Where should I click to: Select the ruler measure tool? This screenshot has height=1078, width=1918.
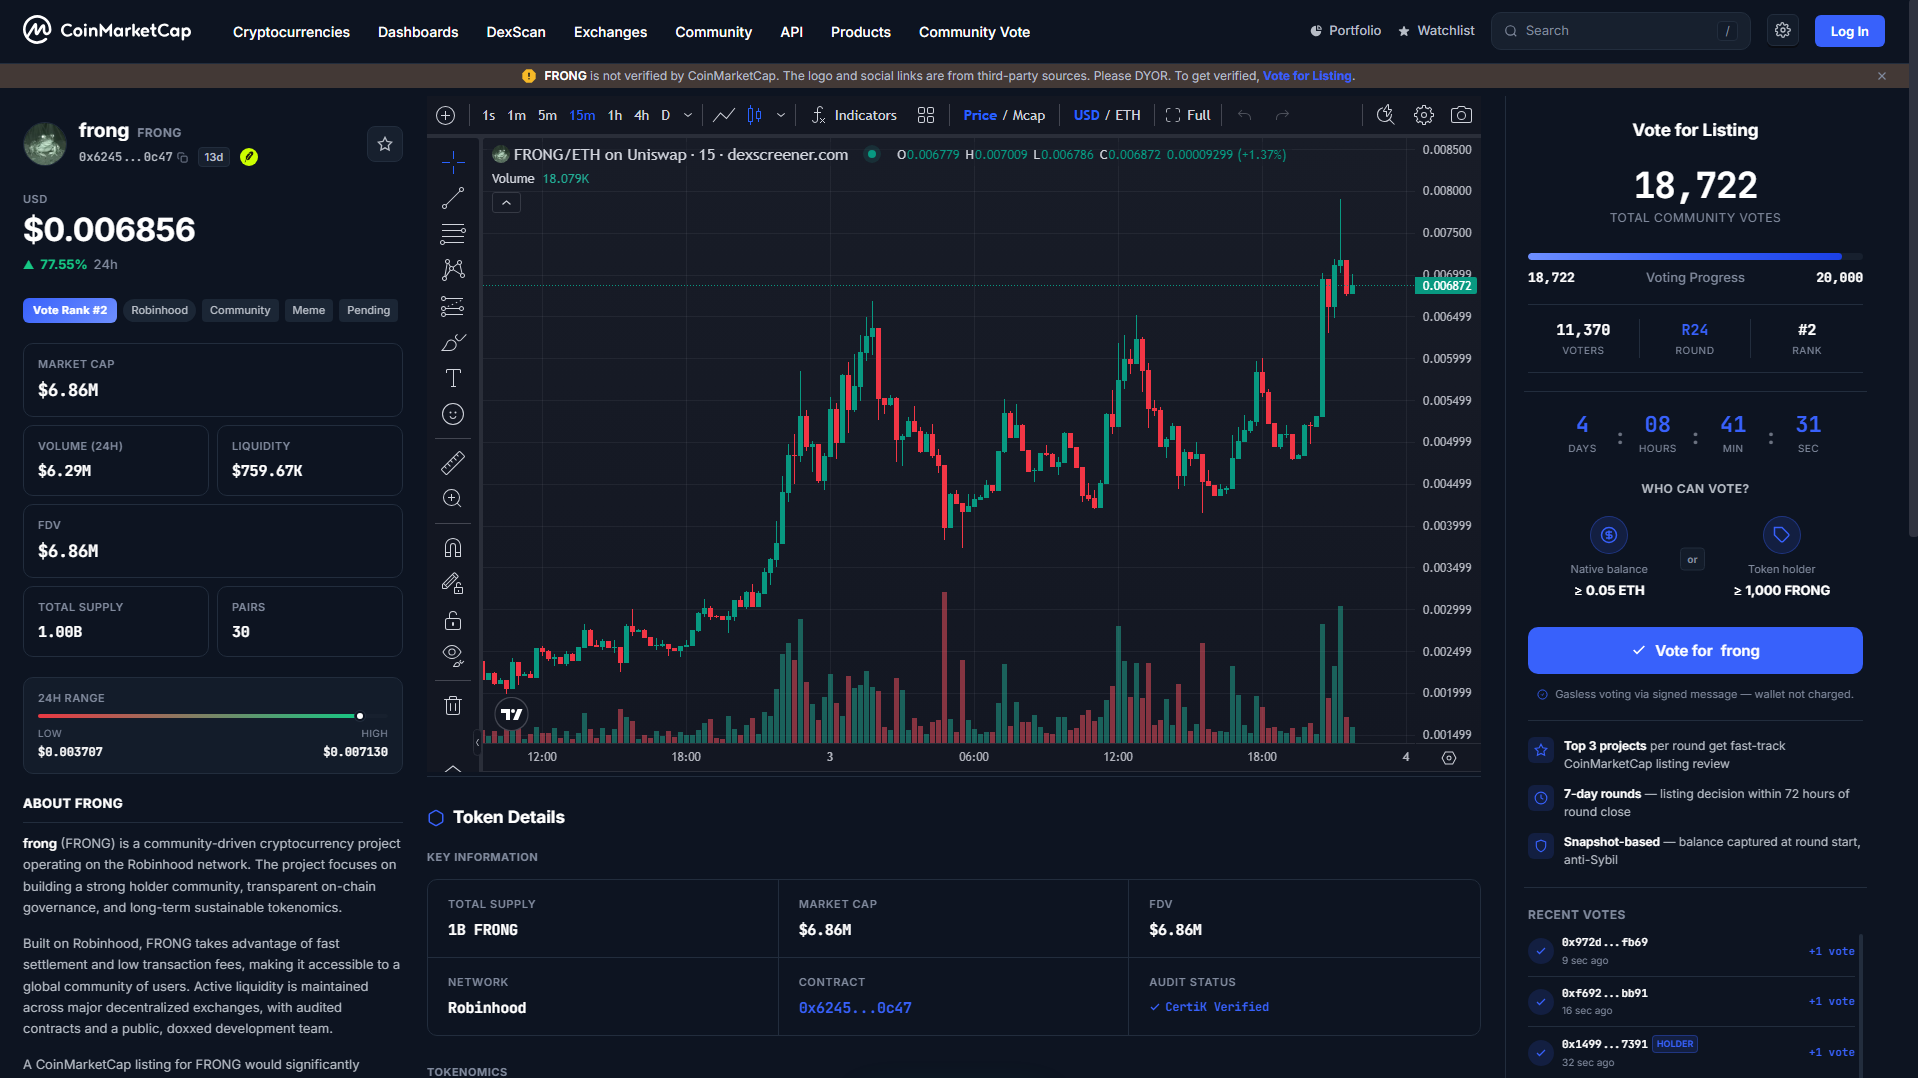click(453, 463)
